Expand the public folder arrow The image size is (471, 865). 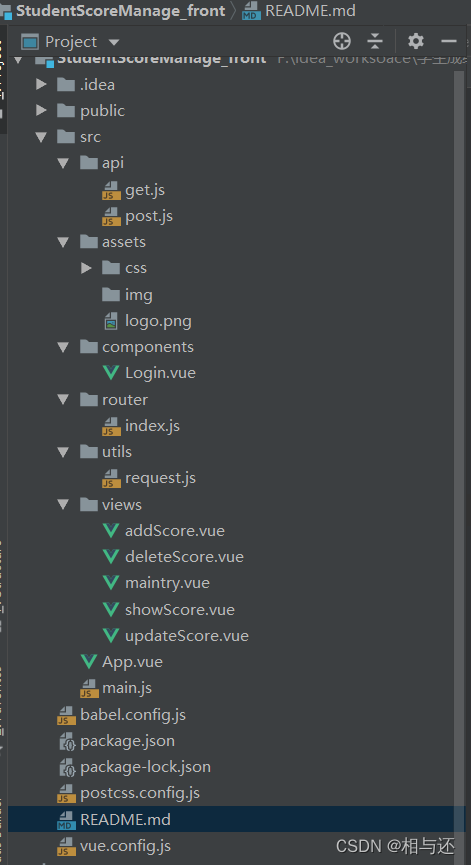[41, 110]
